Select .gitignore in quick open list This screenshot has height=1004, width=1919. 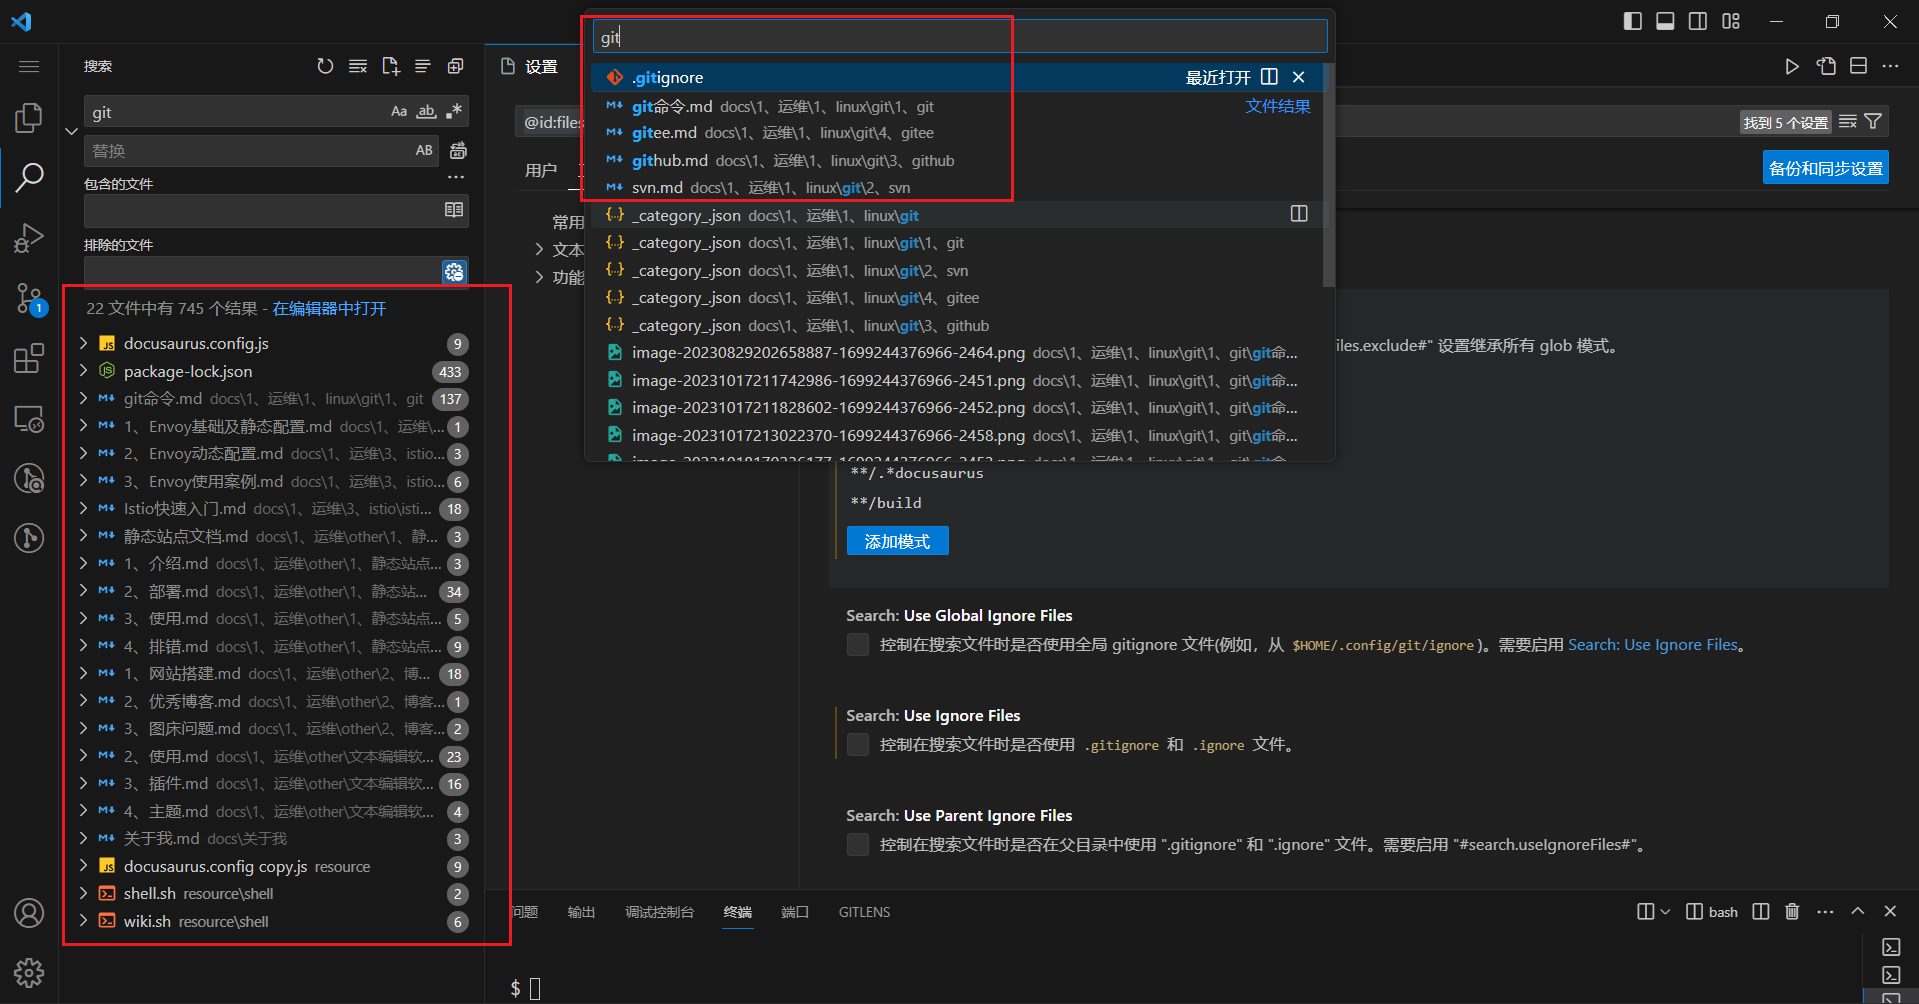(x=958, y=77)
